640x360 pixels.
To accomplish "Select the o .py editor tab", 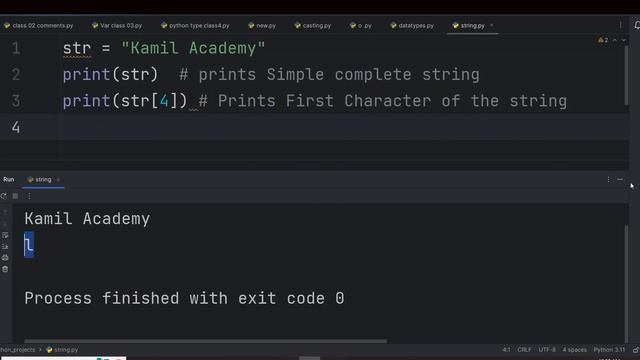I will (361, 25).
